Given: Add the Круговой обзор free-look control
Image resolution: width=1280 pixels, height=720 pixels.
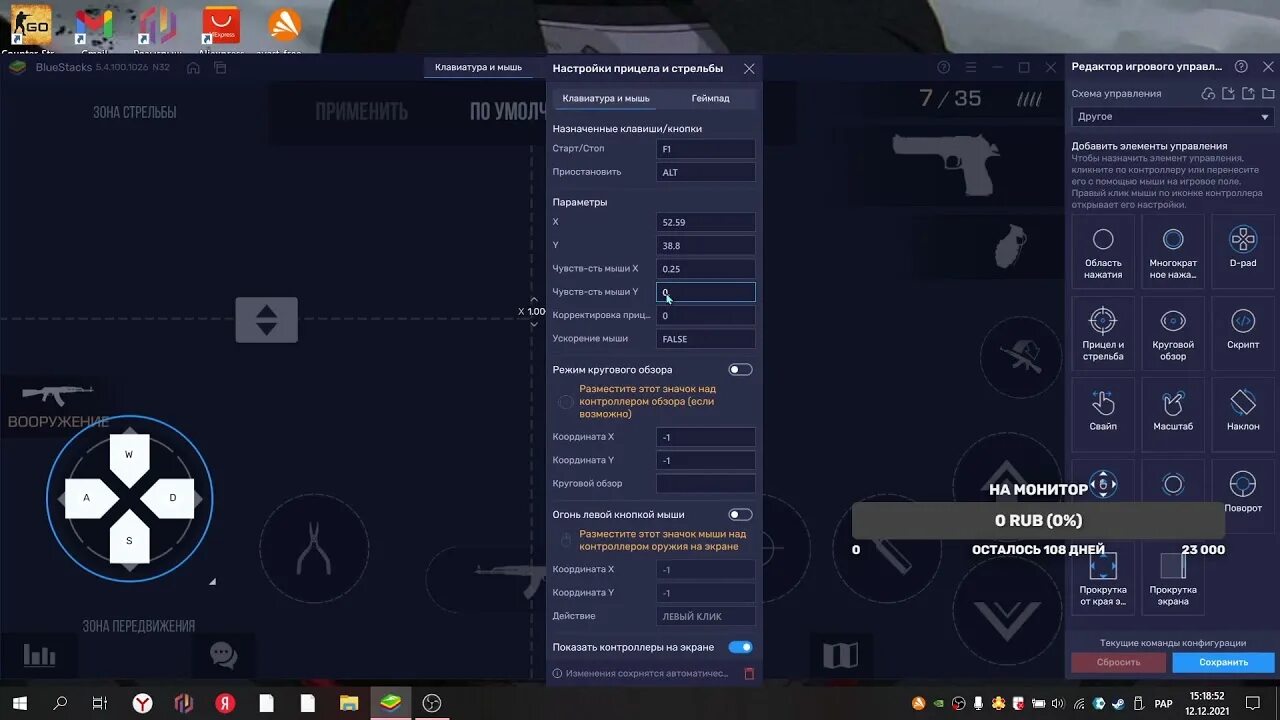Looking at the screenshot, I should click(1173, 333).
